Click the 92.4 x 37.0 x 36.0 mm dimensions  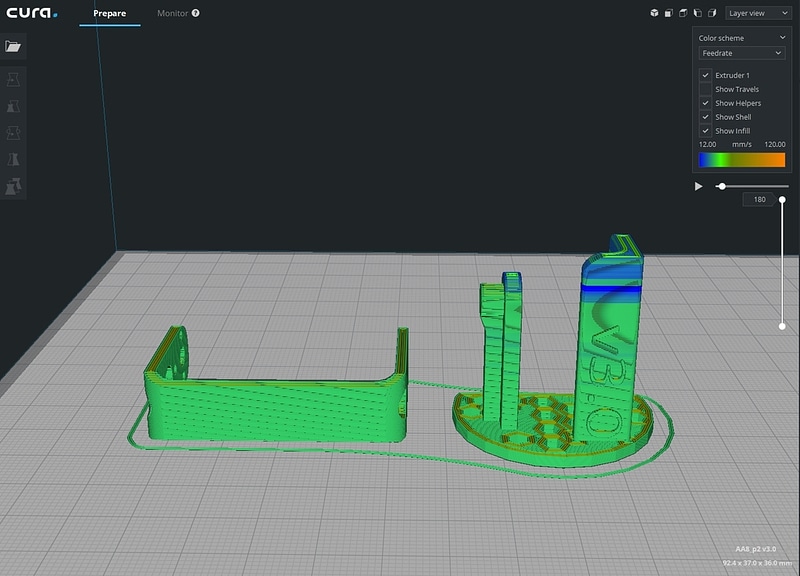757,563
